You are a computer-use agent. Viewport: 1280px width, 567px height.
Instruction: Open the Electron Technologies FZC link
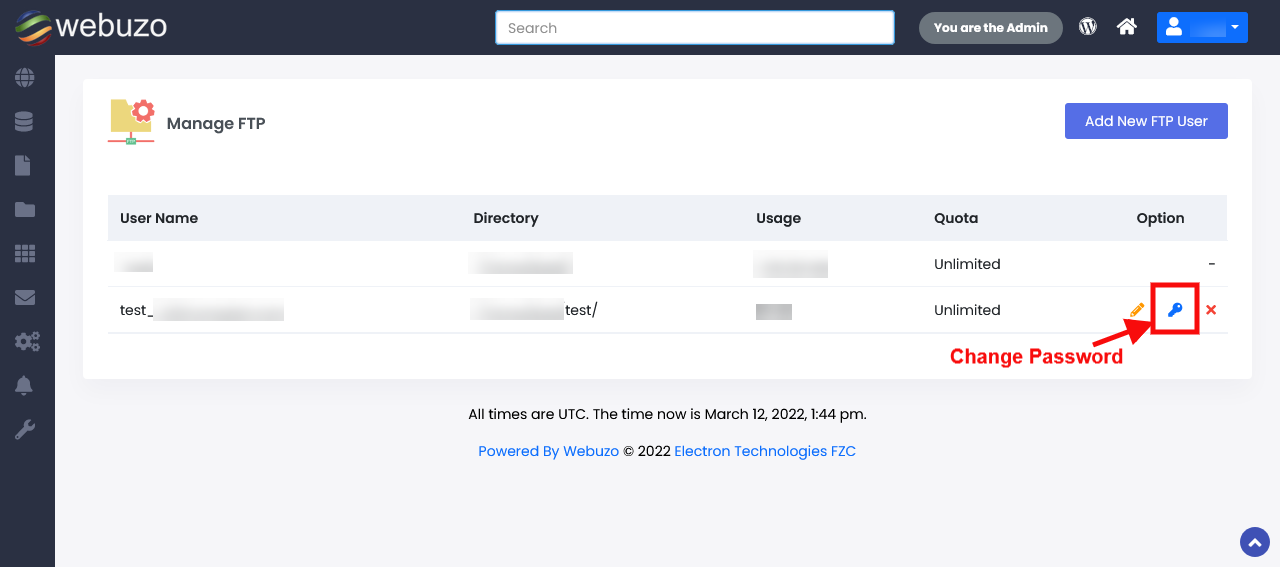coord(765,451)
